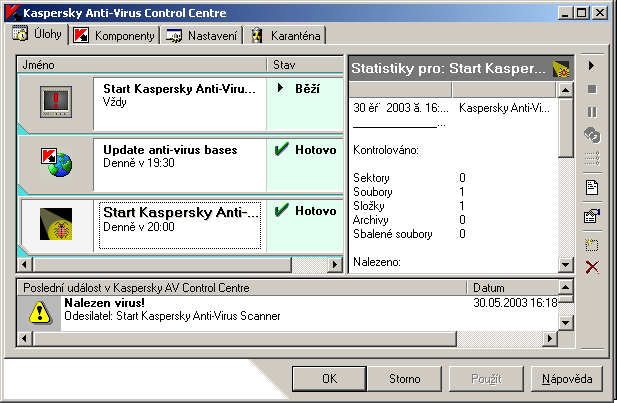Click the Datum column header
617x403 pixels.
(x=512, y=288)
